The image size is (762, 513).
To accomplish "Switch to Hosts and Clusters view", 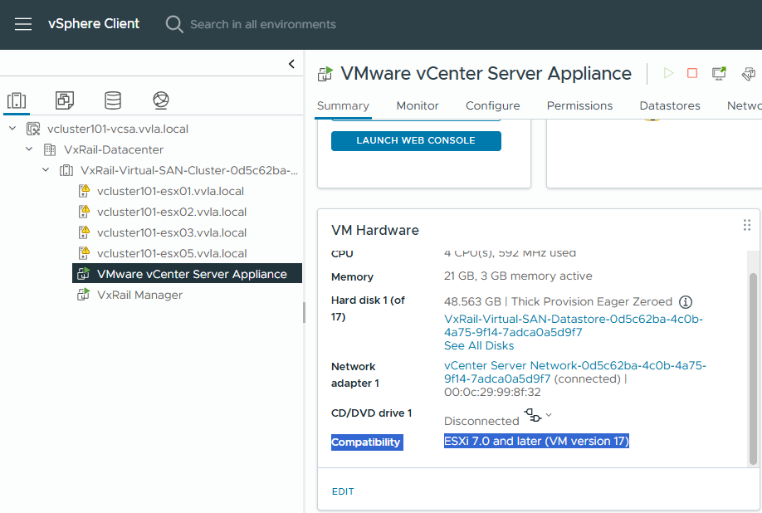I will (17, 101).
